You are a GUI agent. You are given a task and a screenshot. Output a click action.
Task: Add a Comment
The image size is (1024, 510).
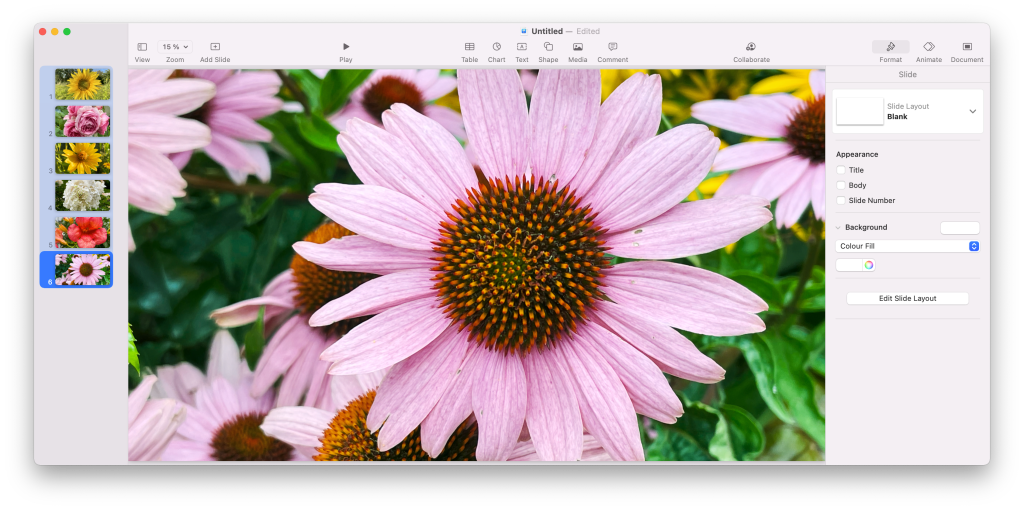coord(613,47)
